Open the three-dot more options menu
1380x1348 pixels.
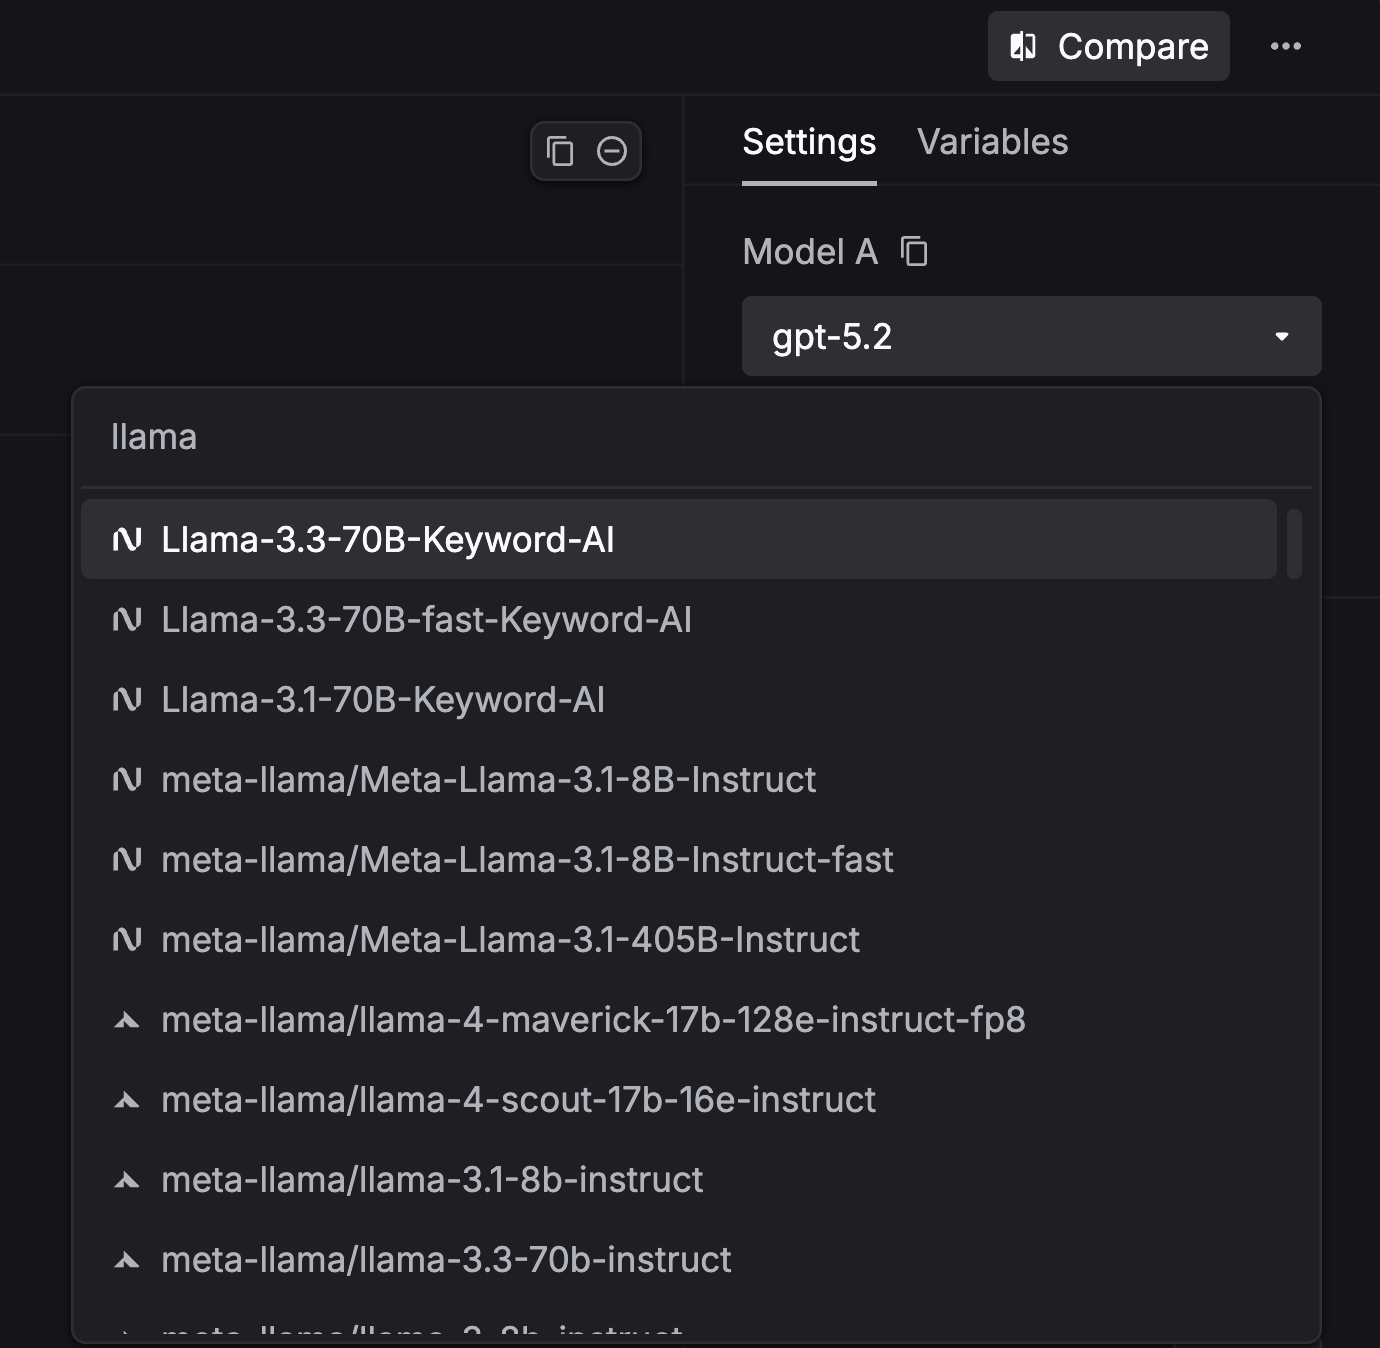pyautogui.click(x=1285, y=46)
